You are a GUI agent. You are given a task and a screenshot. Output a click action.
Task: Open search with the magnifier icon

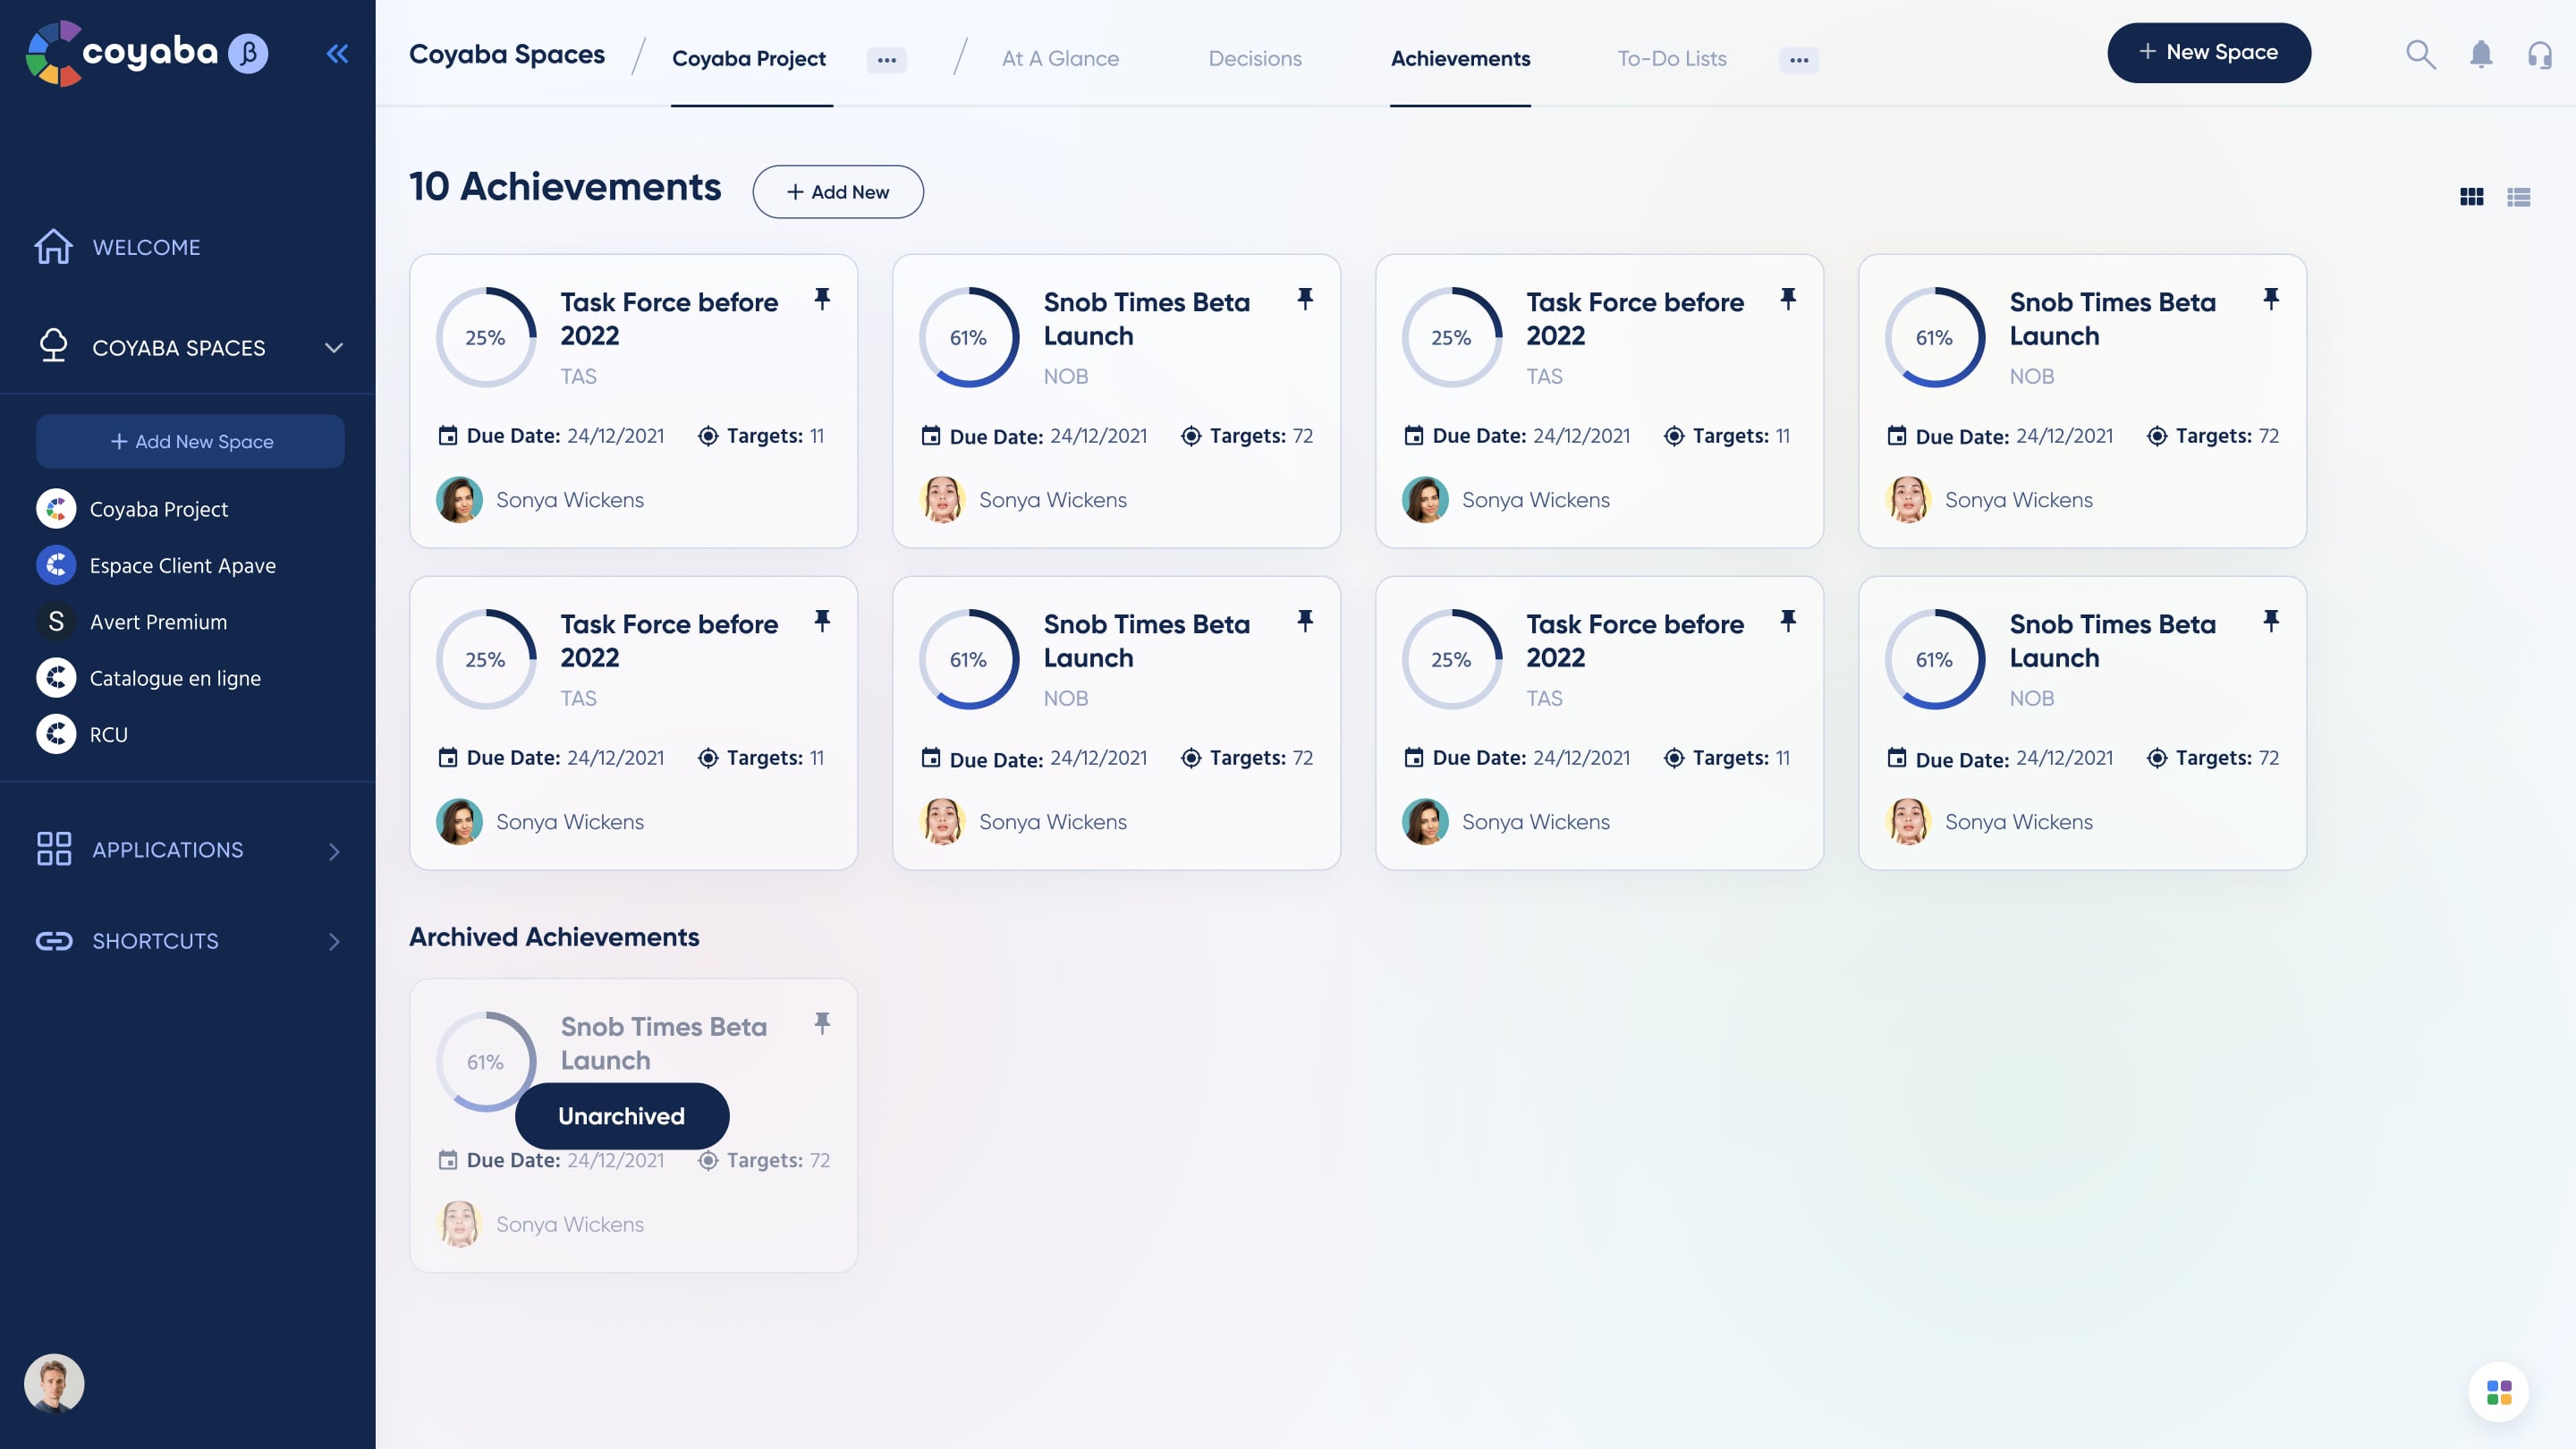pyautogui.click(x=2420, y=53)
